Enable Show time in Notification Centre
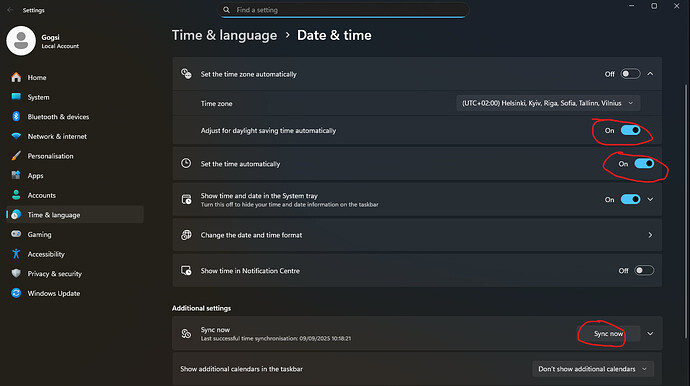This screenshot has width=690, height=386. [644, 271]
